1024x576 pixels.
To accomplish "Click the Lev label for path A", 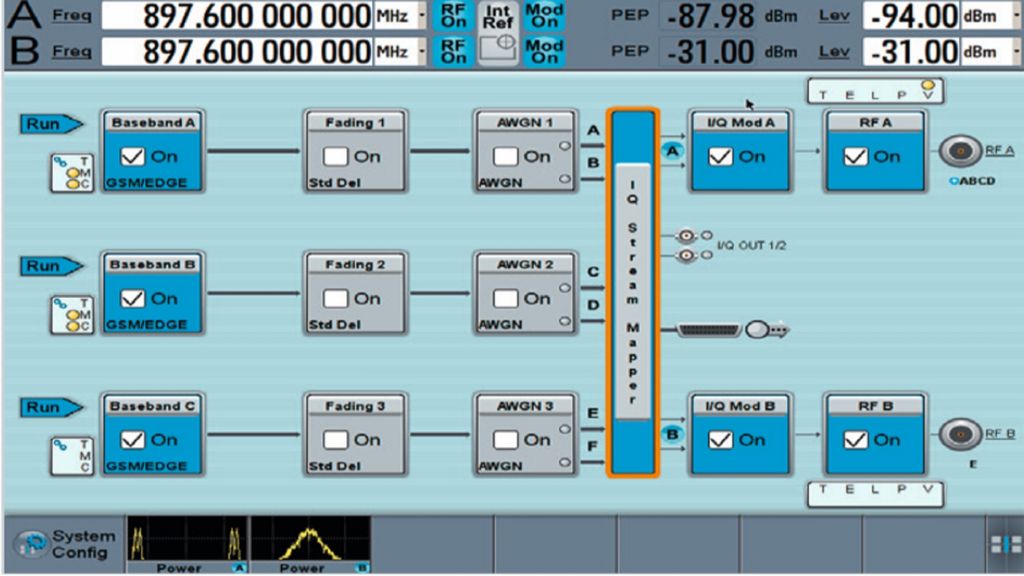I will pos(835,16).
